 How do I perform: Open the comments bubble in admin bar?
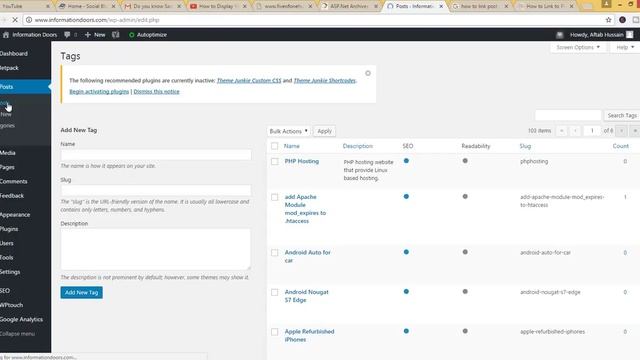coord(67,35)
